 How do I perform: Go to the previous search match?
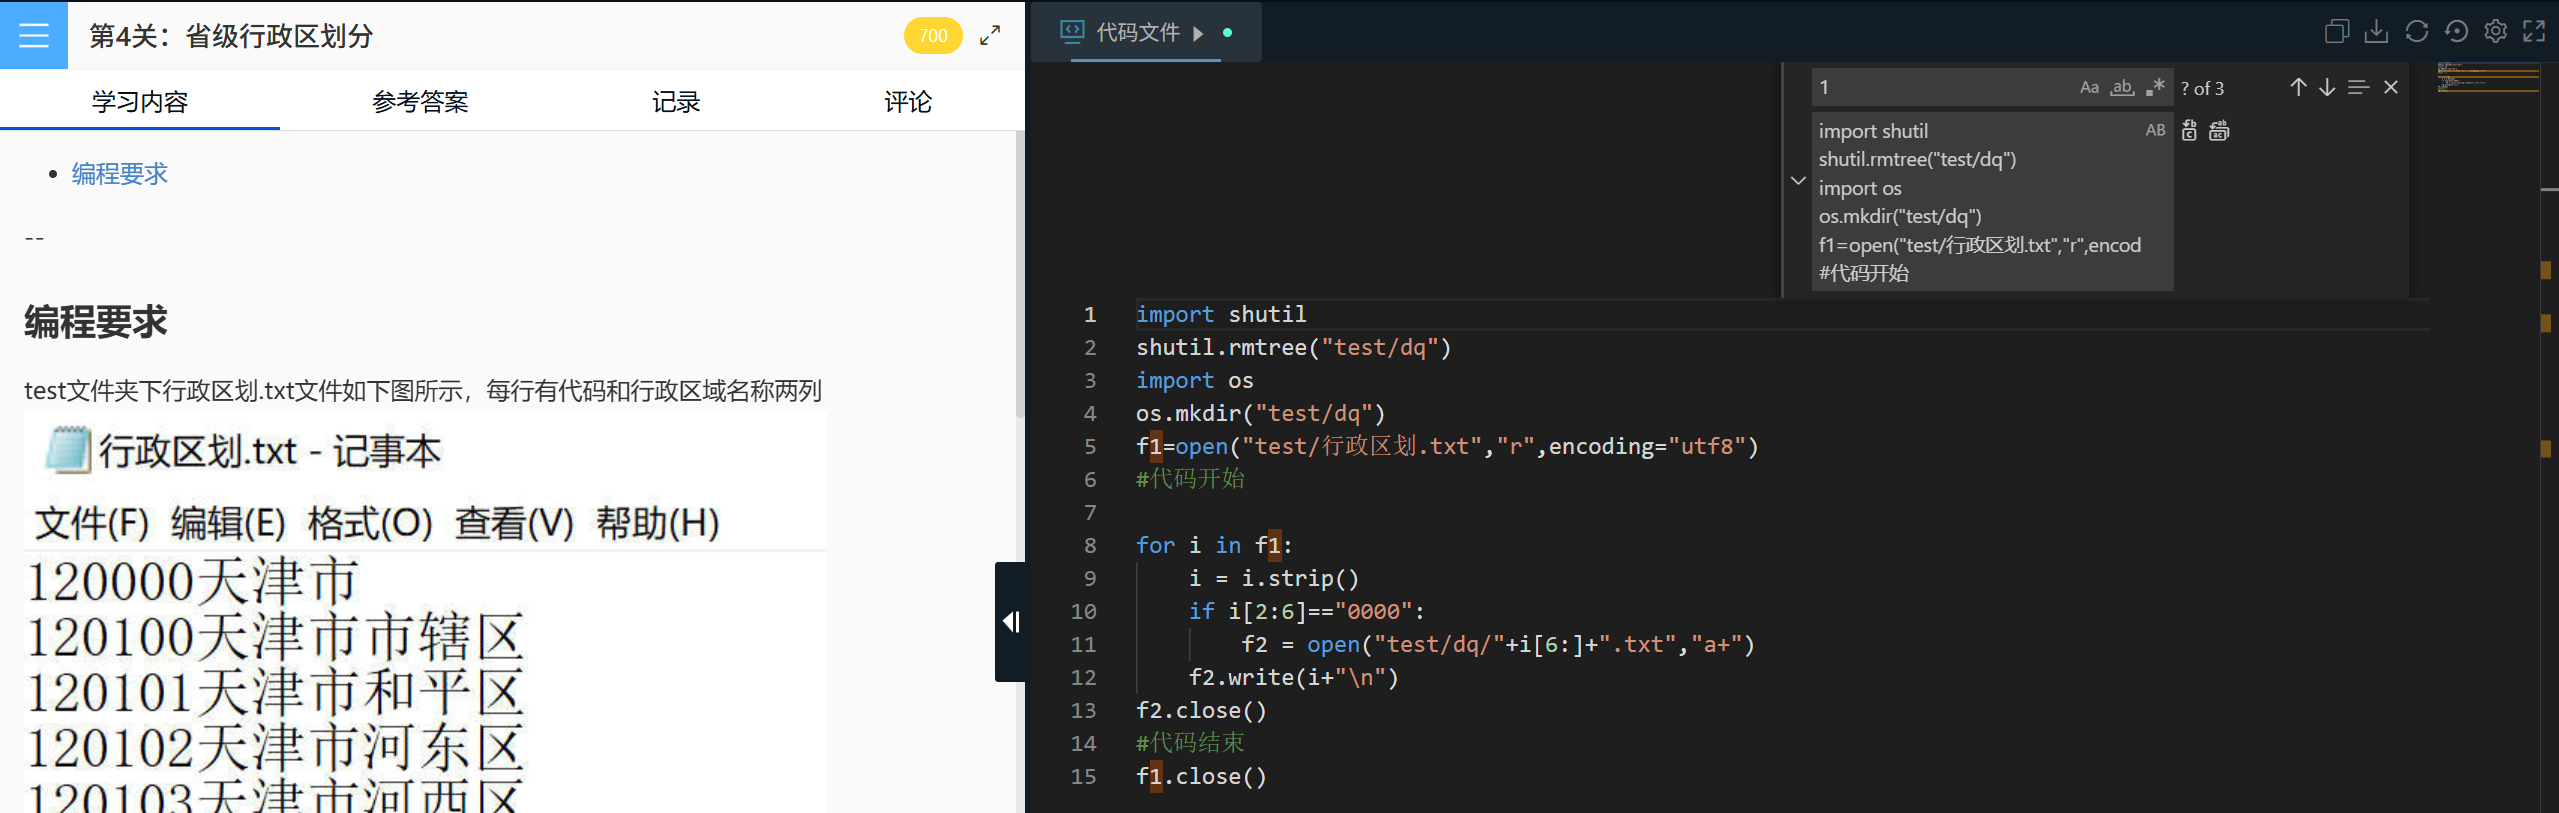(x=2298, y=87)
